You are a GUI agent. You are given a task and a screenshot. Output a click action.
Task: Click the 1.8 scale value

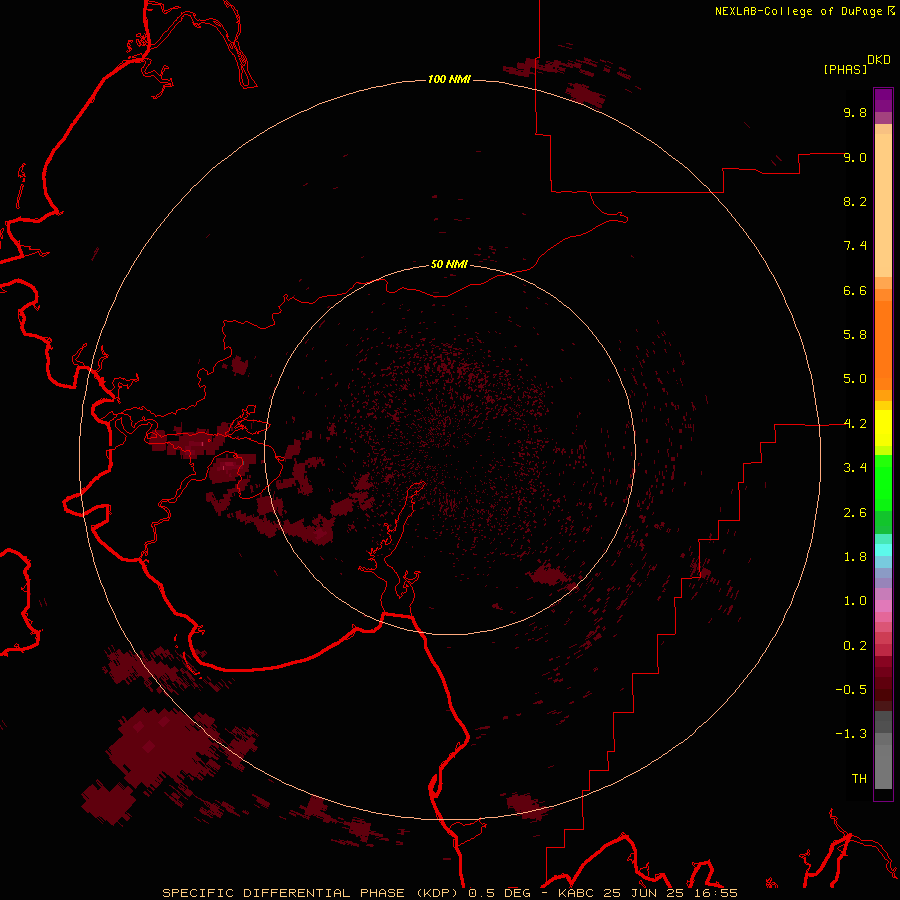tap(855, 557)
